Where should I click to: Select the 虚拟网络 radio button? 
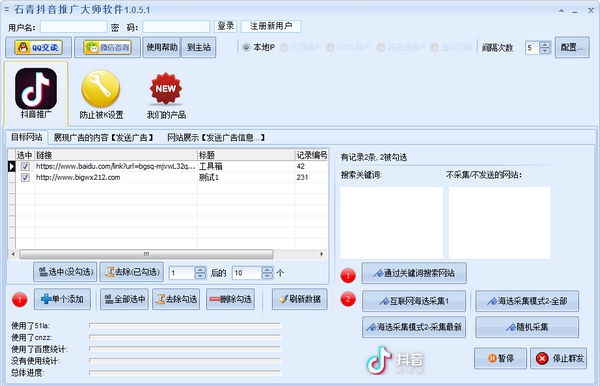(434, 47)
